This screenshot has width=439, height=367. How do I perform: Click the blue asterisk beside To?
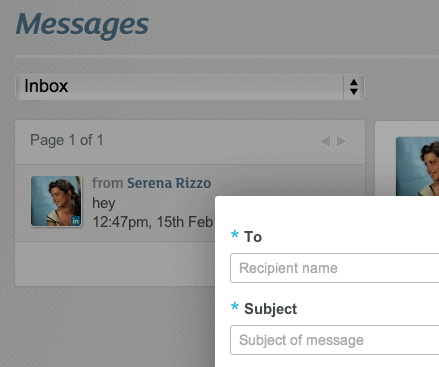pos(235,234)
